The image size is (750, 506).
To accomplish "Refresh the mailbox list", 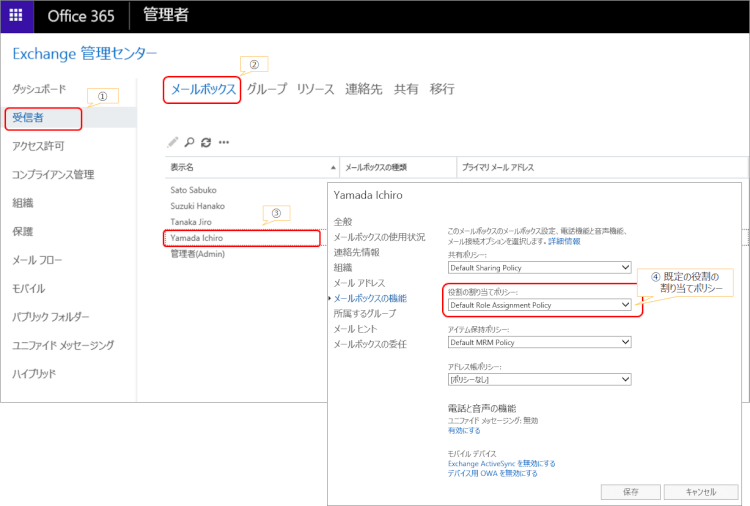I will point(206,142).
